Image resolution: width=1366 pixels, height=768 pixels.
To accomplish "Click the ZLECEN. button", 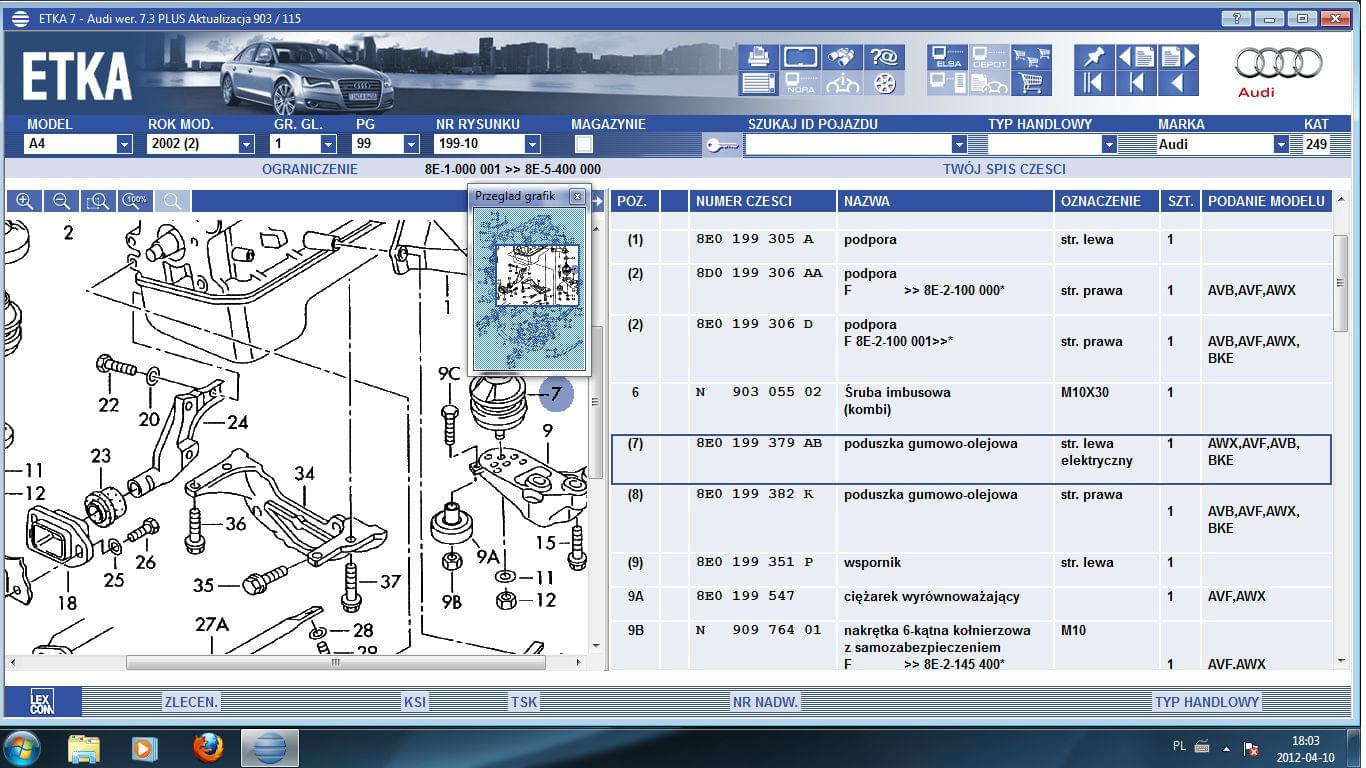I will (x=191, y=702).
